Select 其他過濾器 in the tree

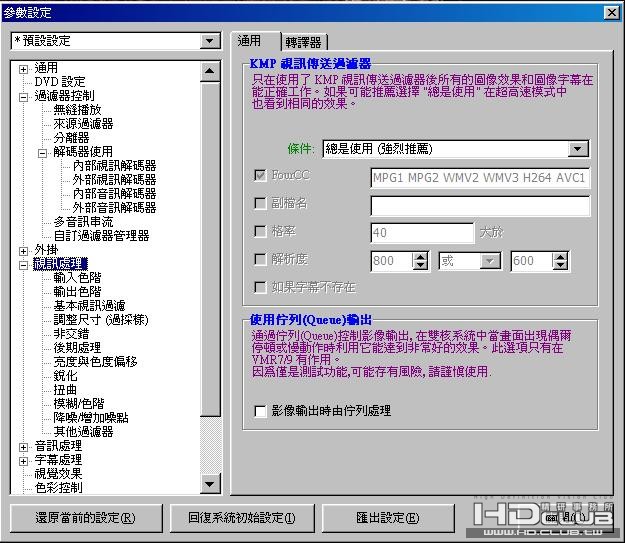coord(83,432)
